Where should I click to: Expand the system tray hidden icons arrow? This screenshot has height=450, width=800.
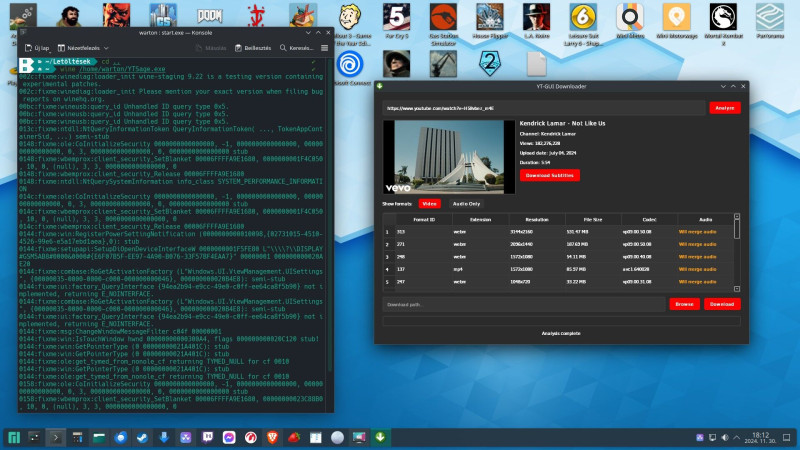737,438
